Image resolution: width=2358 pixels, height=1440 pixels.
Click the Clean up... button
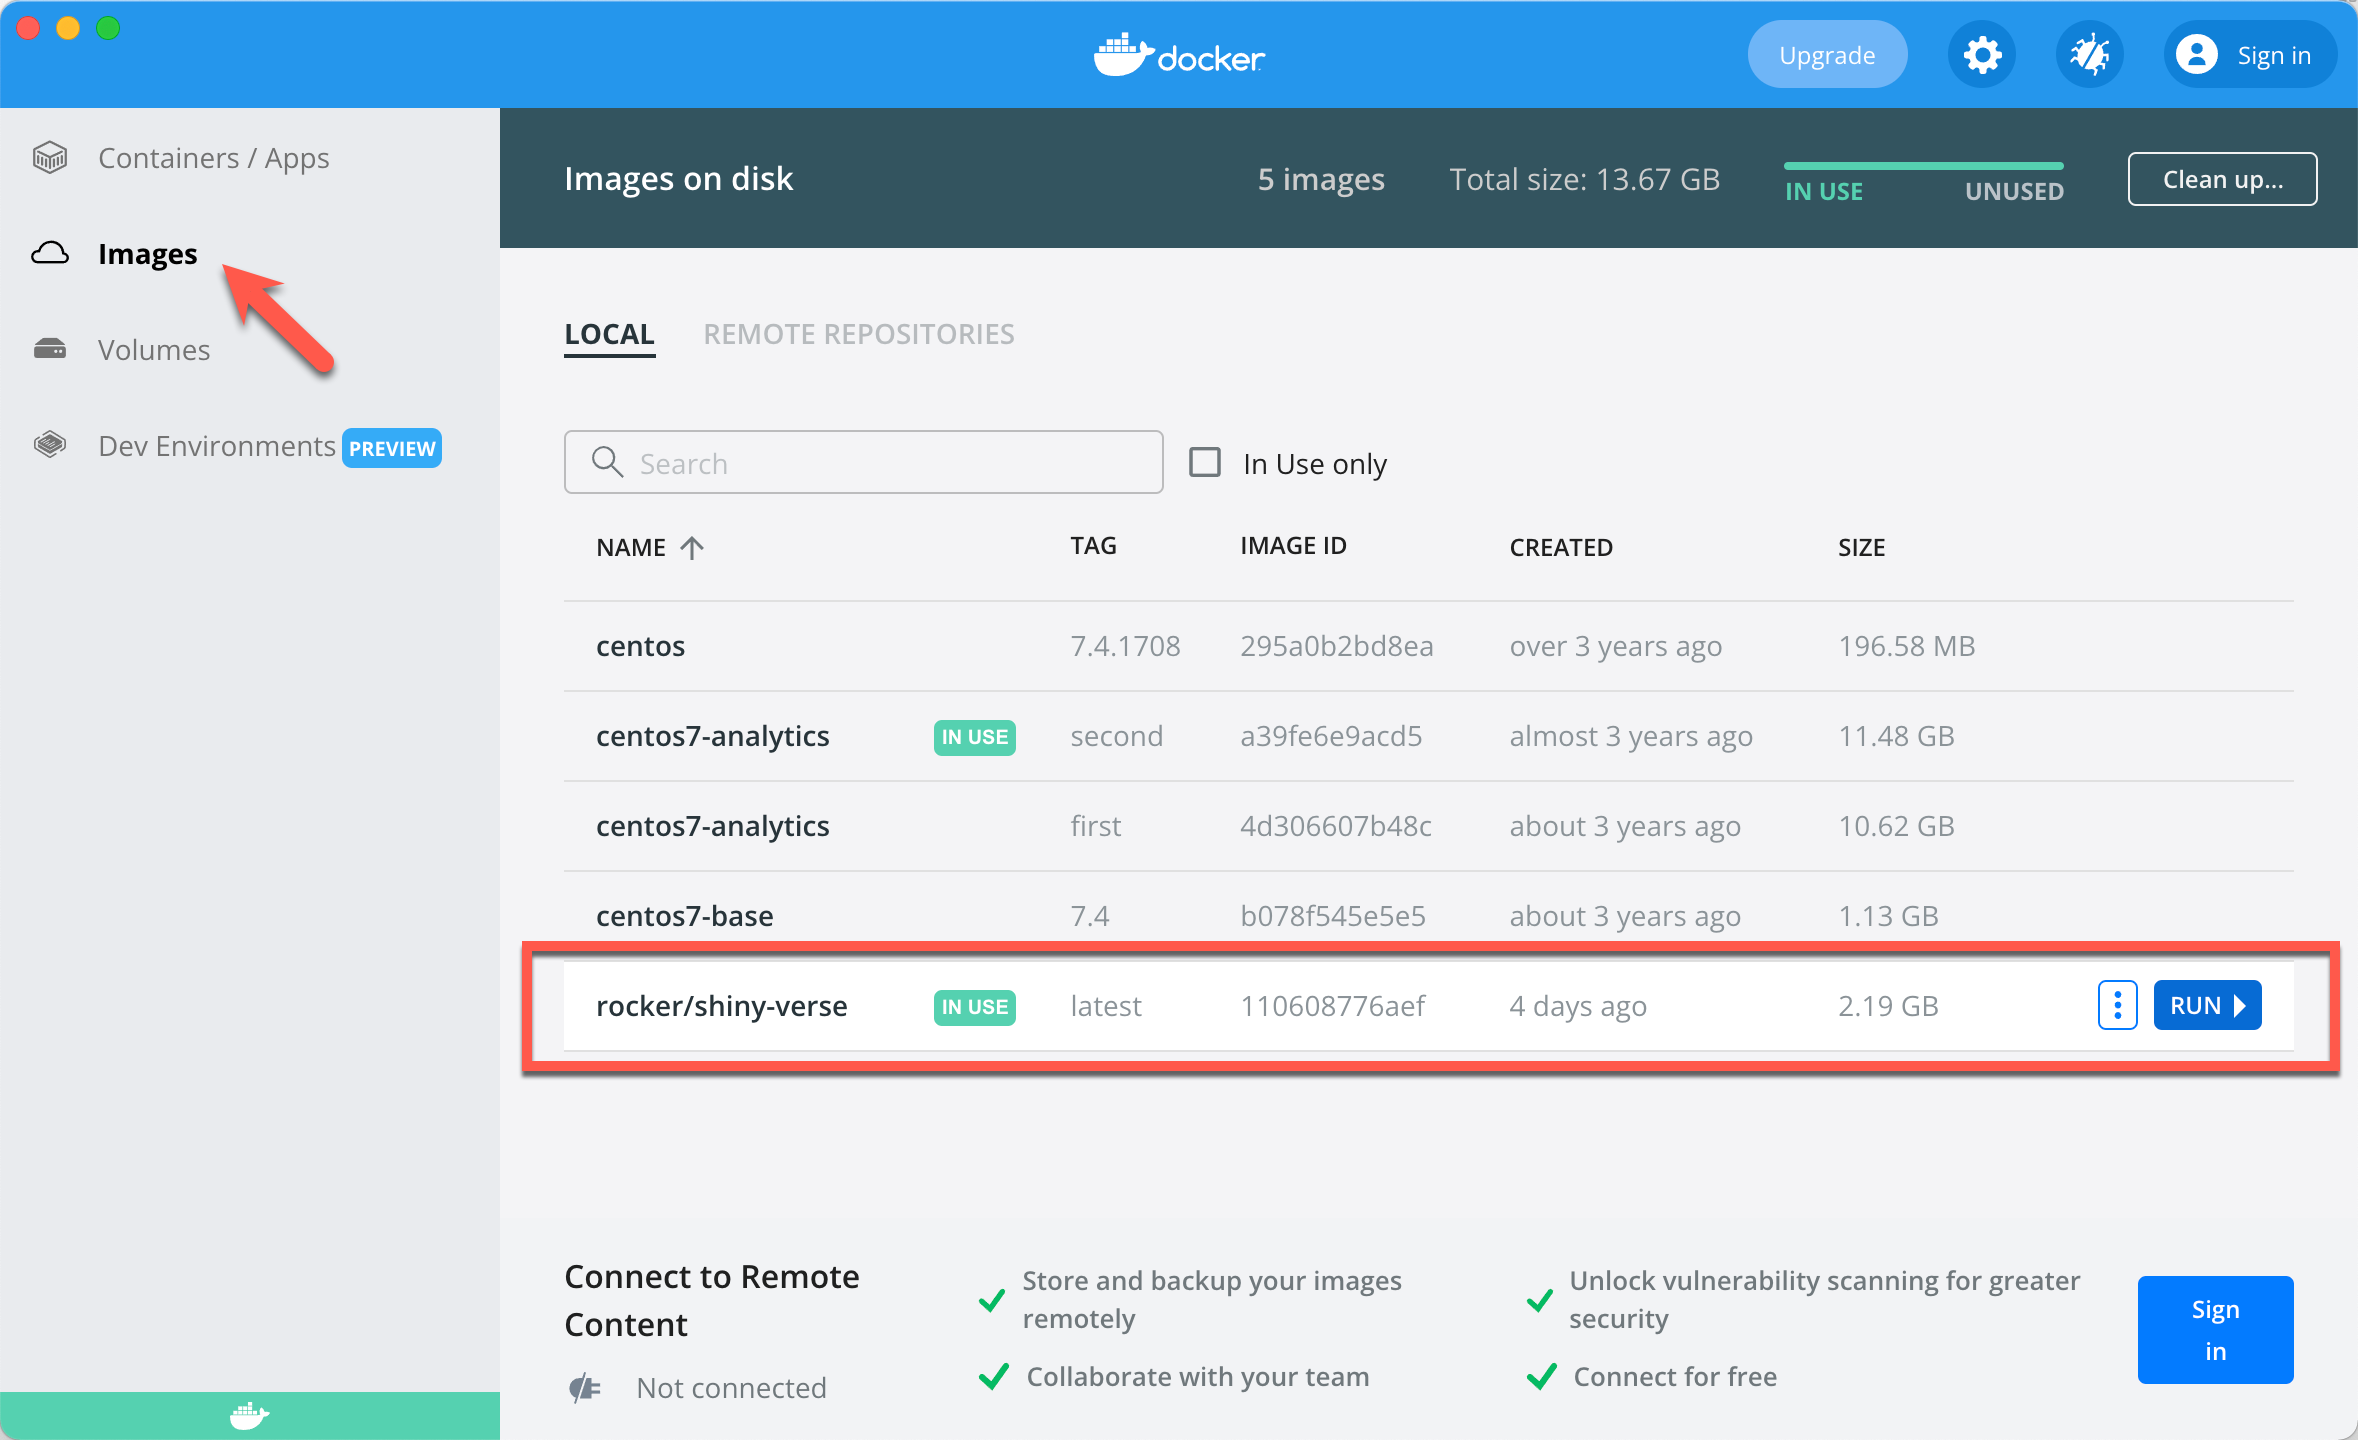(2222, 179)
